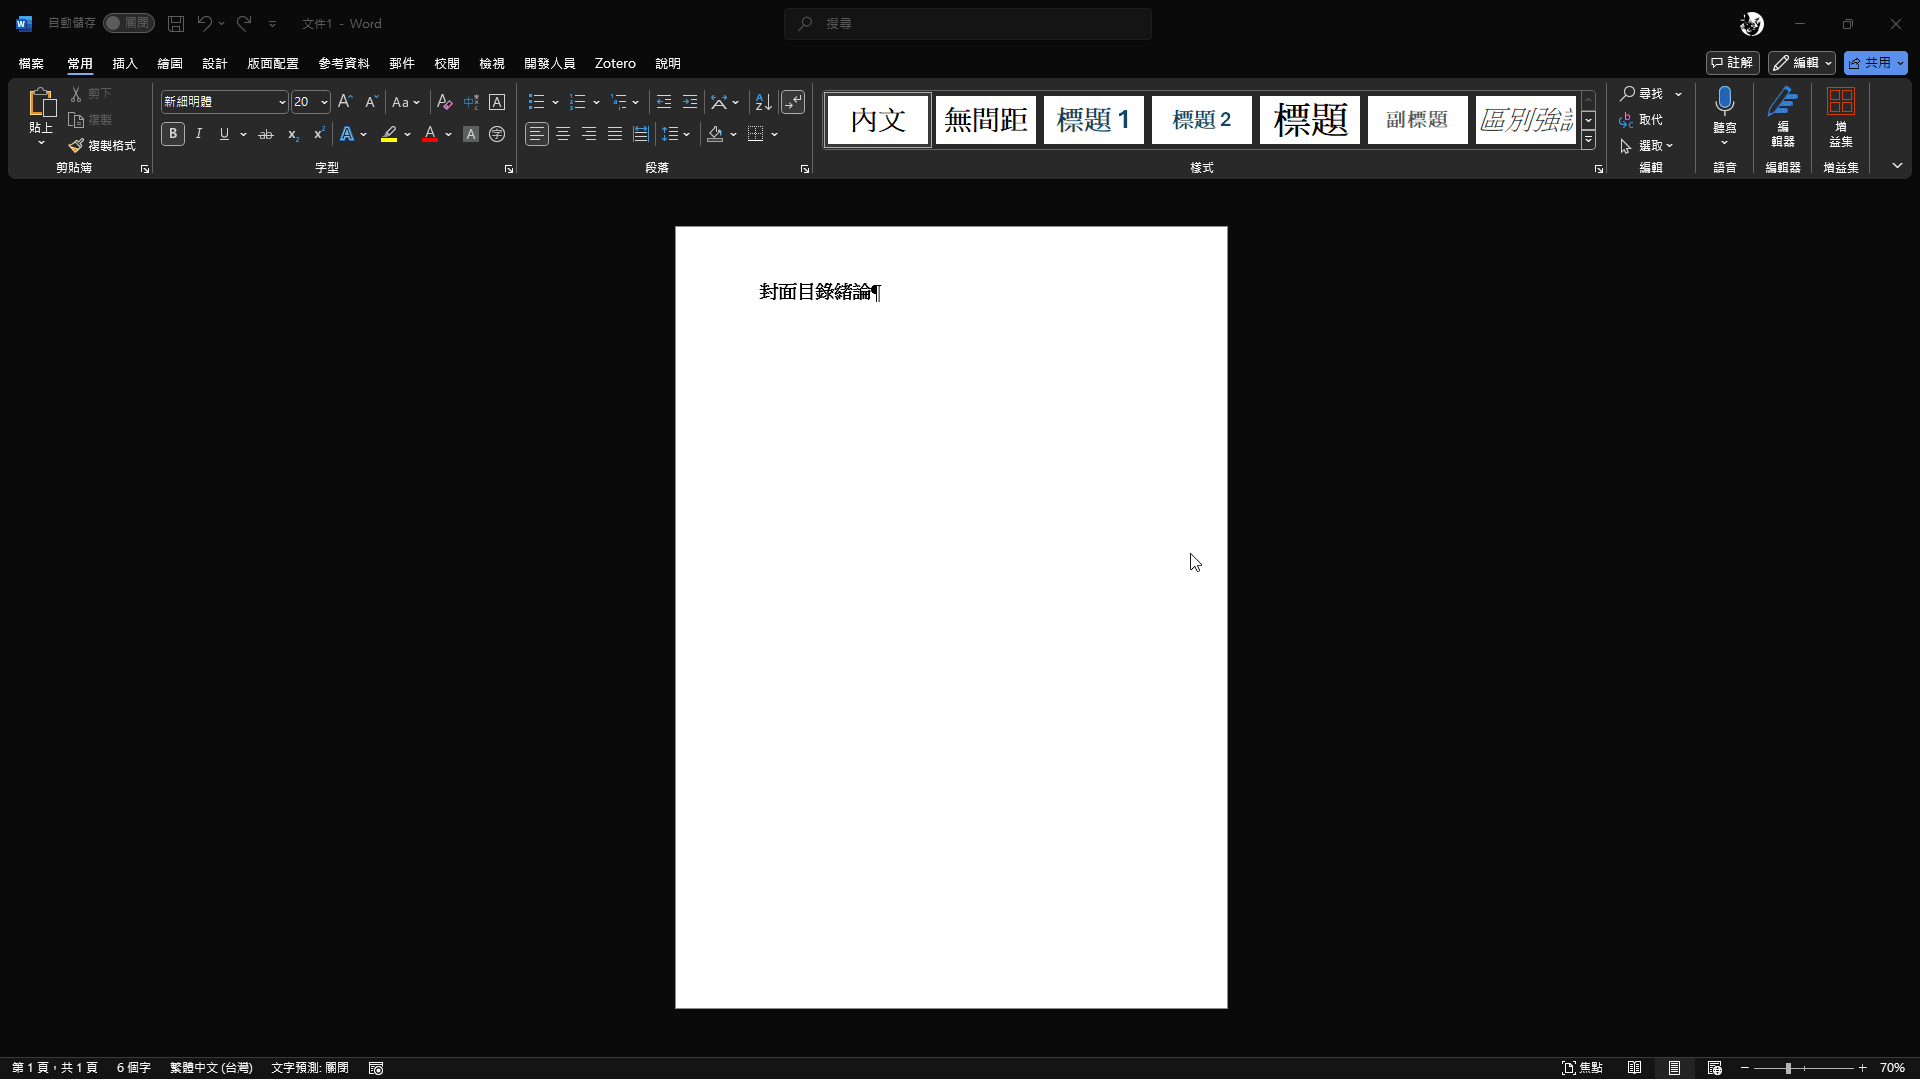Click the Center align icon

(x=563, y=134)
